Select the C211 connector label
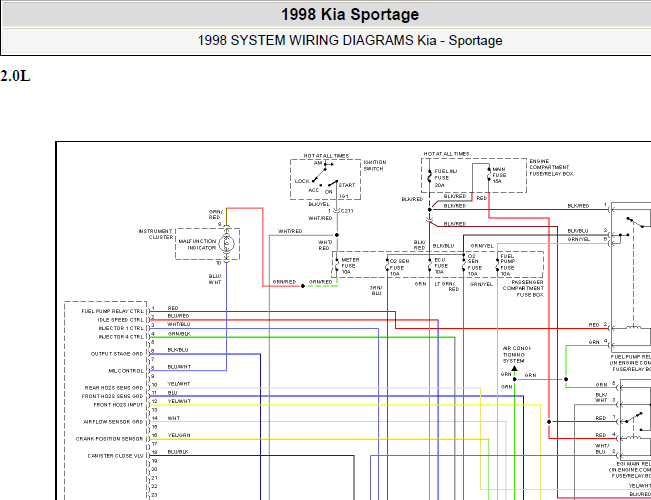Viewport: 651px width, 500px height. (347, 211)
